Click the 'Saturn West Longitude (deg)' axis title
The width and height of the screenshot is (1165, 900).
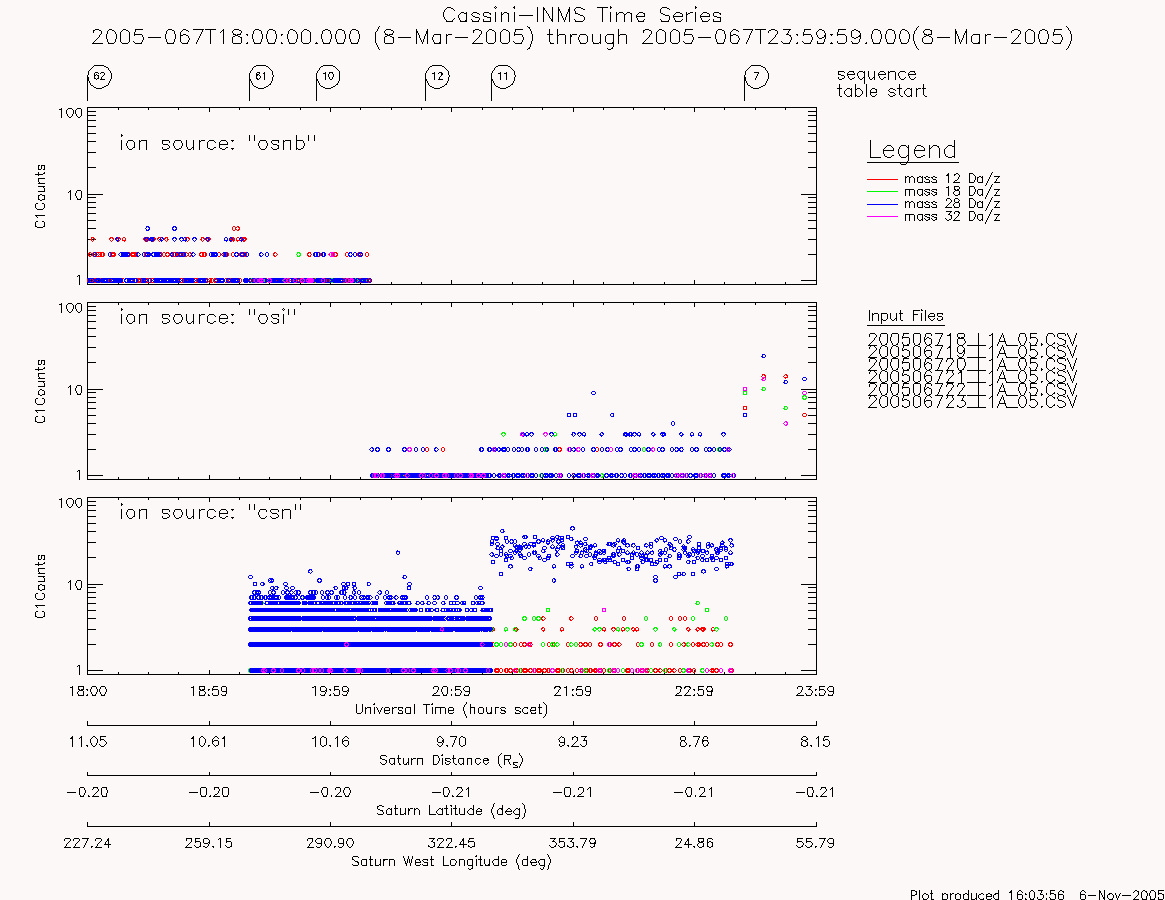pos(452,861)
